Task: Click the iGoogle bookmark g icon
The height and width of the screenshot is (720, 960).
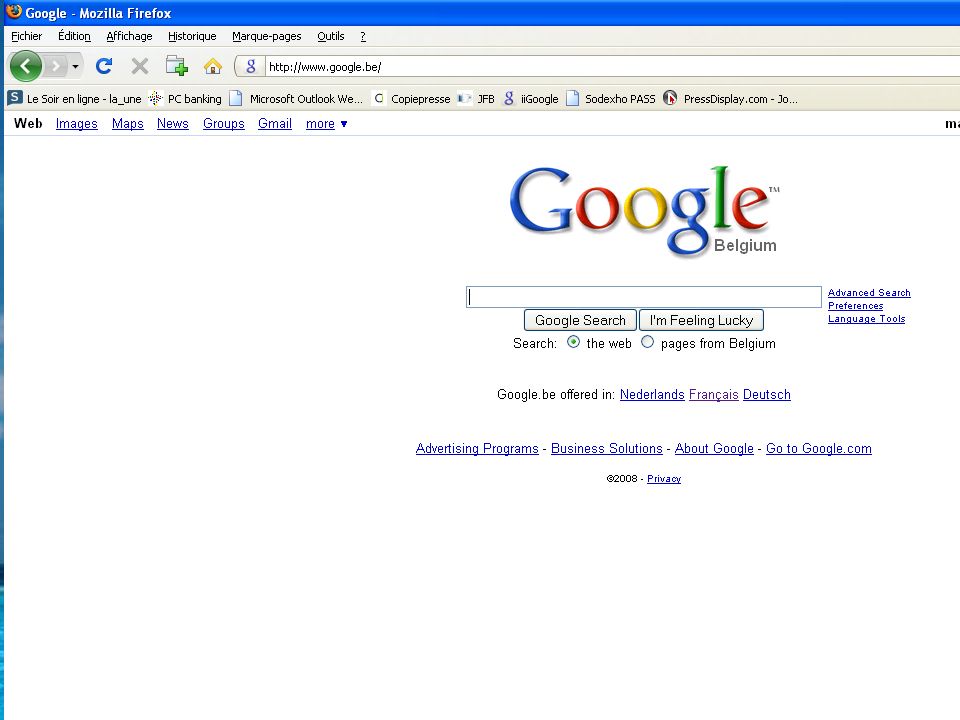Action: pyautogui.click(x=509, y=98)
